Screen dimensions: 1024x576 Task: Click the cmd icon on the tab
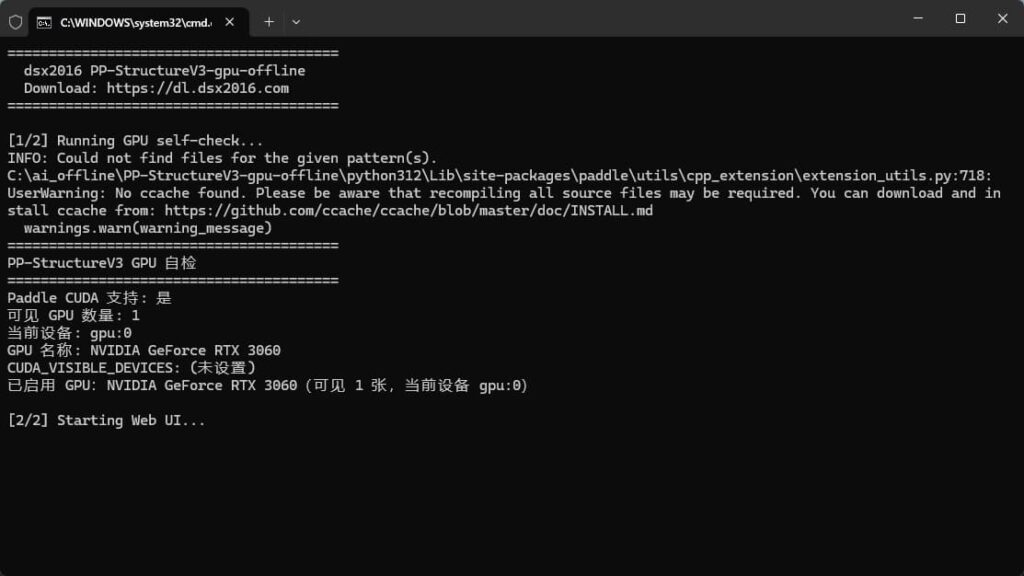45,21
